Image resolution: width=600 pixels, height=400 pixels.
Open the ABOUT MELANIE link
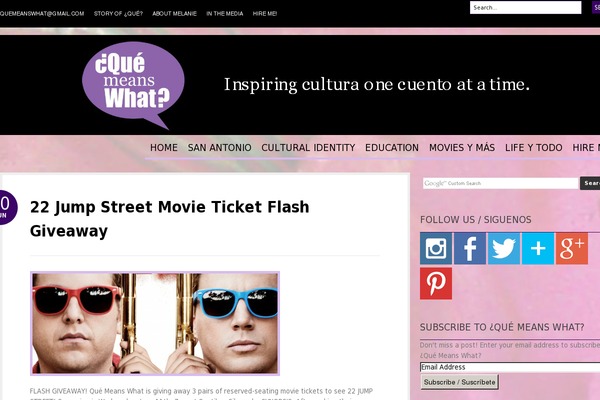(x=174, y=13)
